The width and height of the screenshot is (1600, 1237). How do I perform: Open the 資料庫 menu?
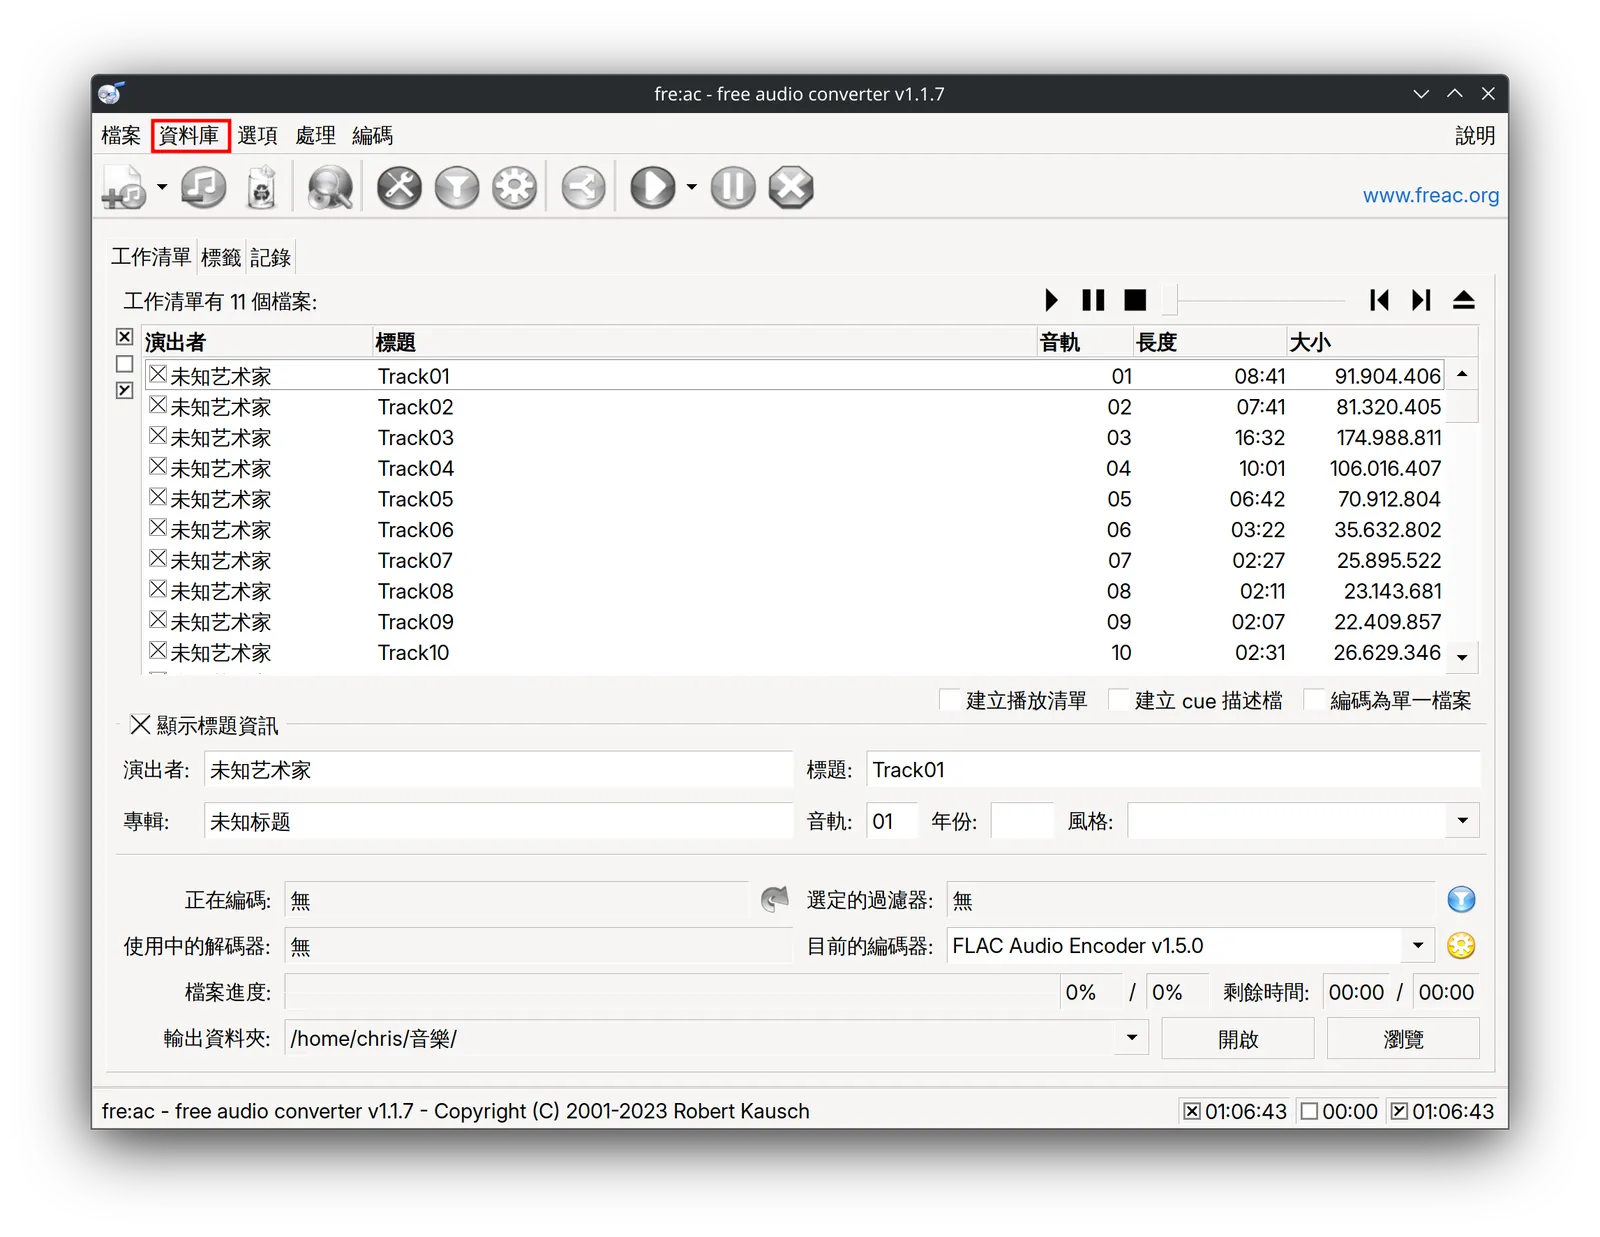coord(189,136)
